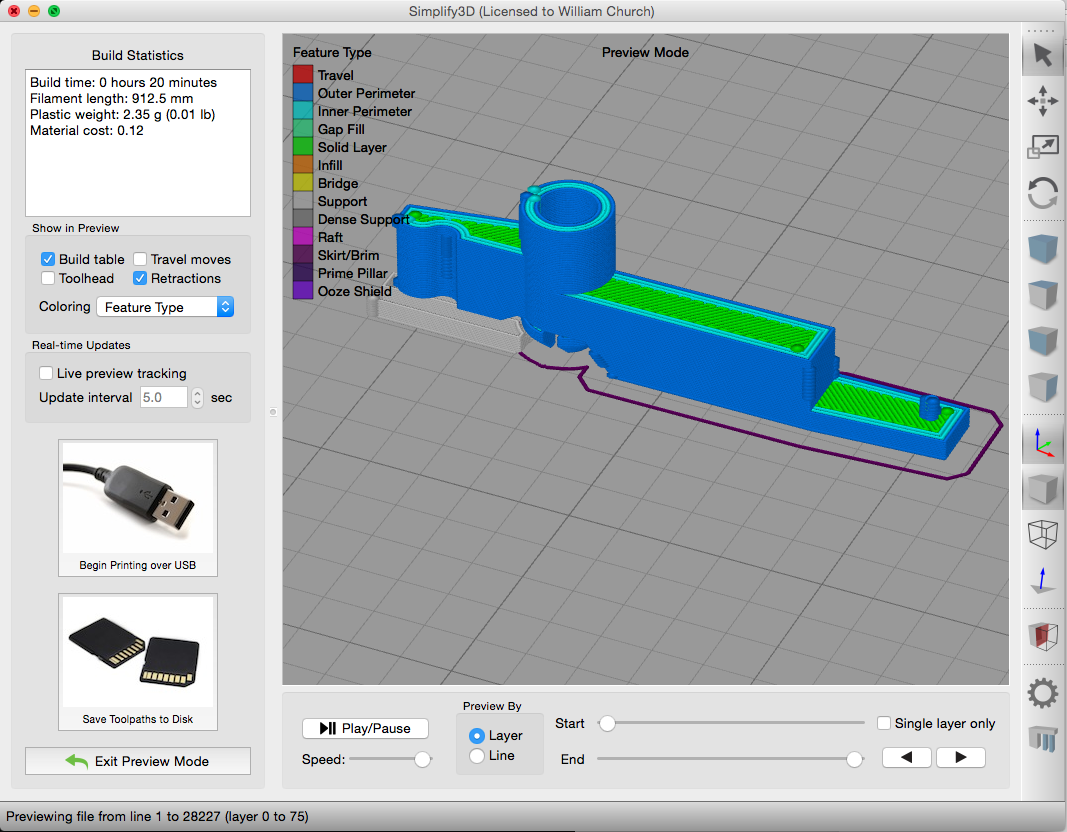Open the cross-section cube tool
The height and width of the screenshot is (832, 1067).
[x=1043, y=636]
